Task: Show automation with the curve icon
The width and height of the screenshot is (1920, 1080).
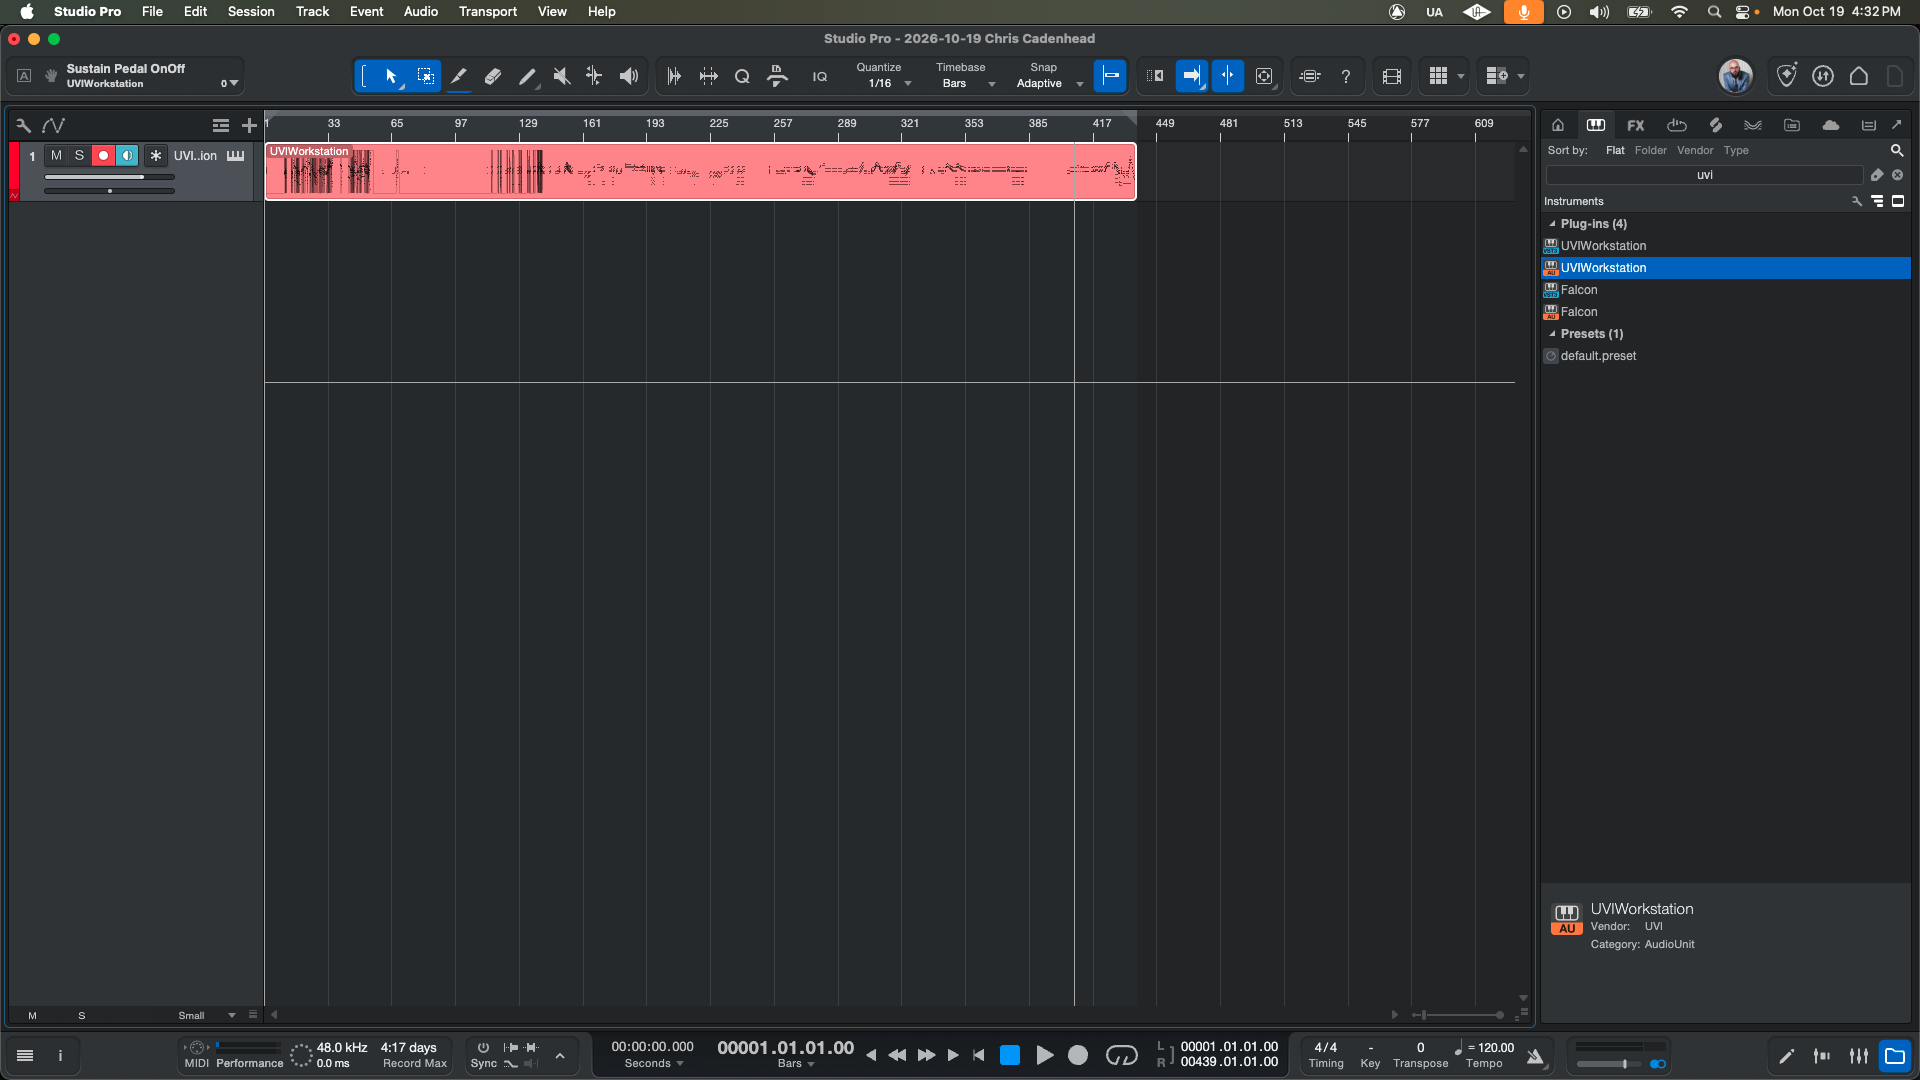Action: [54, 125]
